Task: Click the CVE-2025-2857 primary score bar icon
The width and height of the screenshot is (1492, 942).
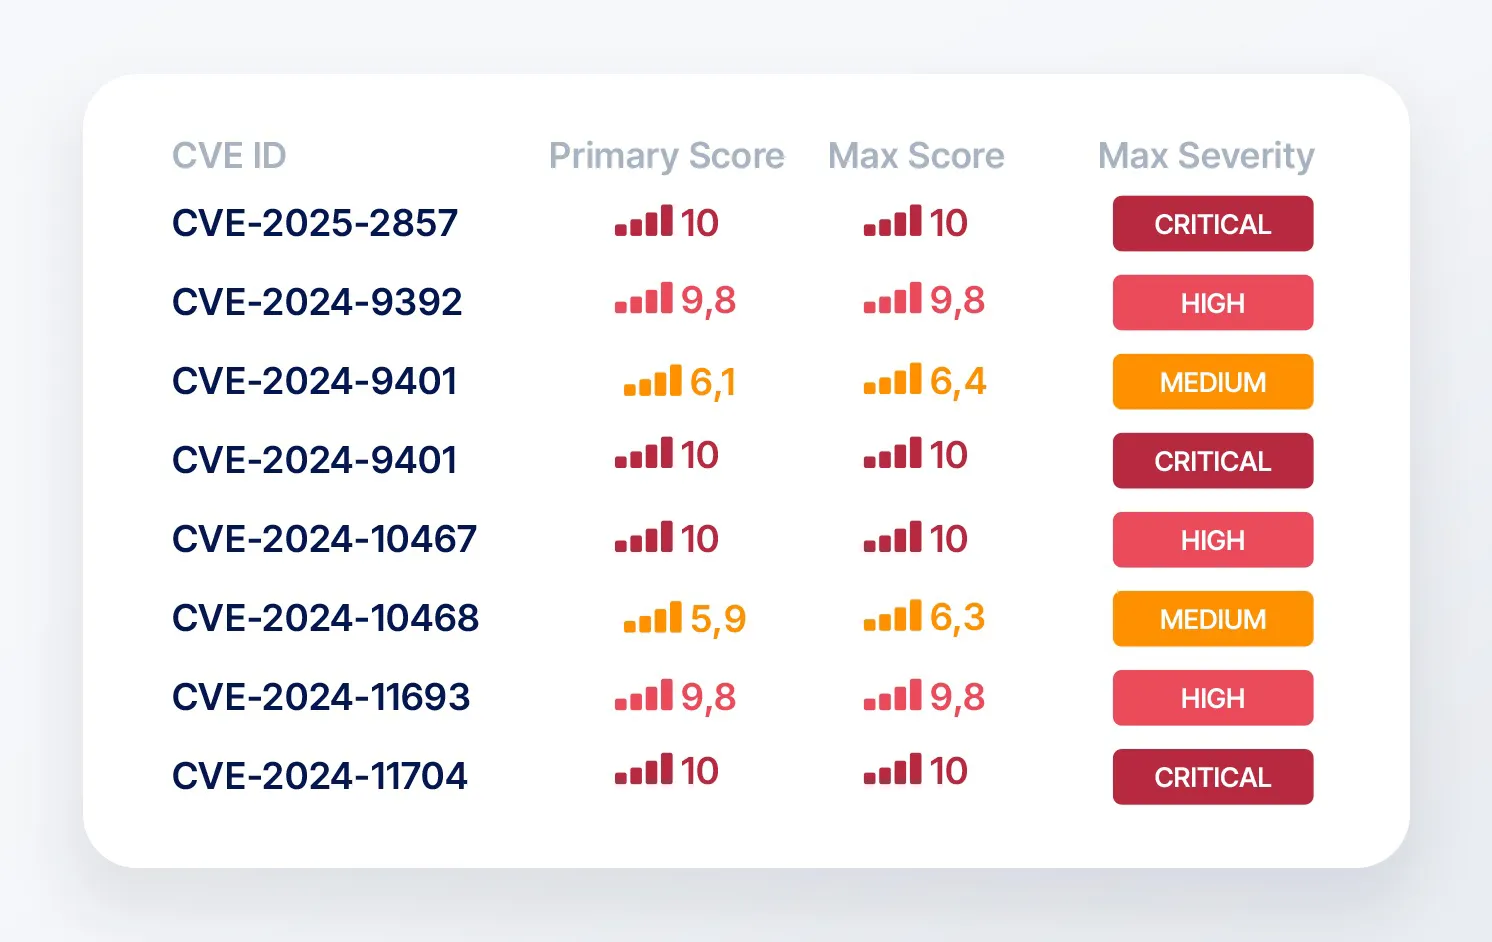Action: coord(644,221)
